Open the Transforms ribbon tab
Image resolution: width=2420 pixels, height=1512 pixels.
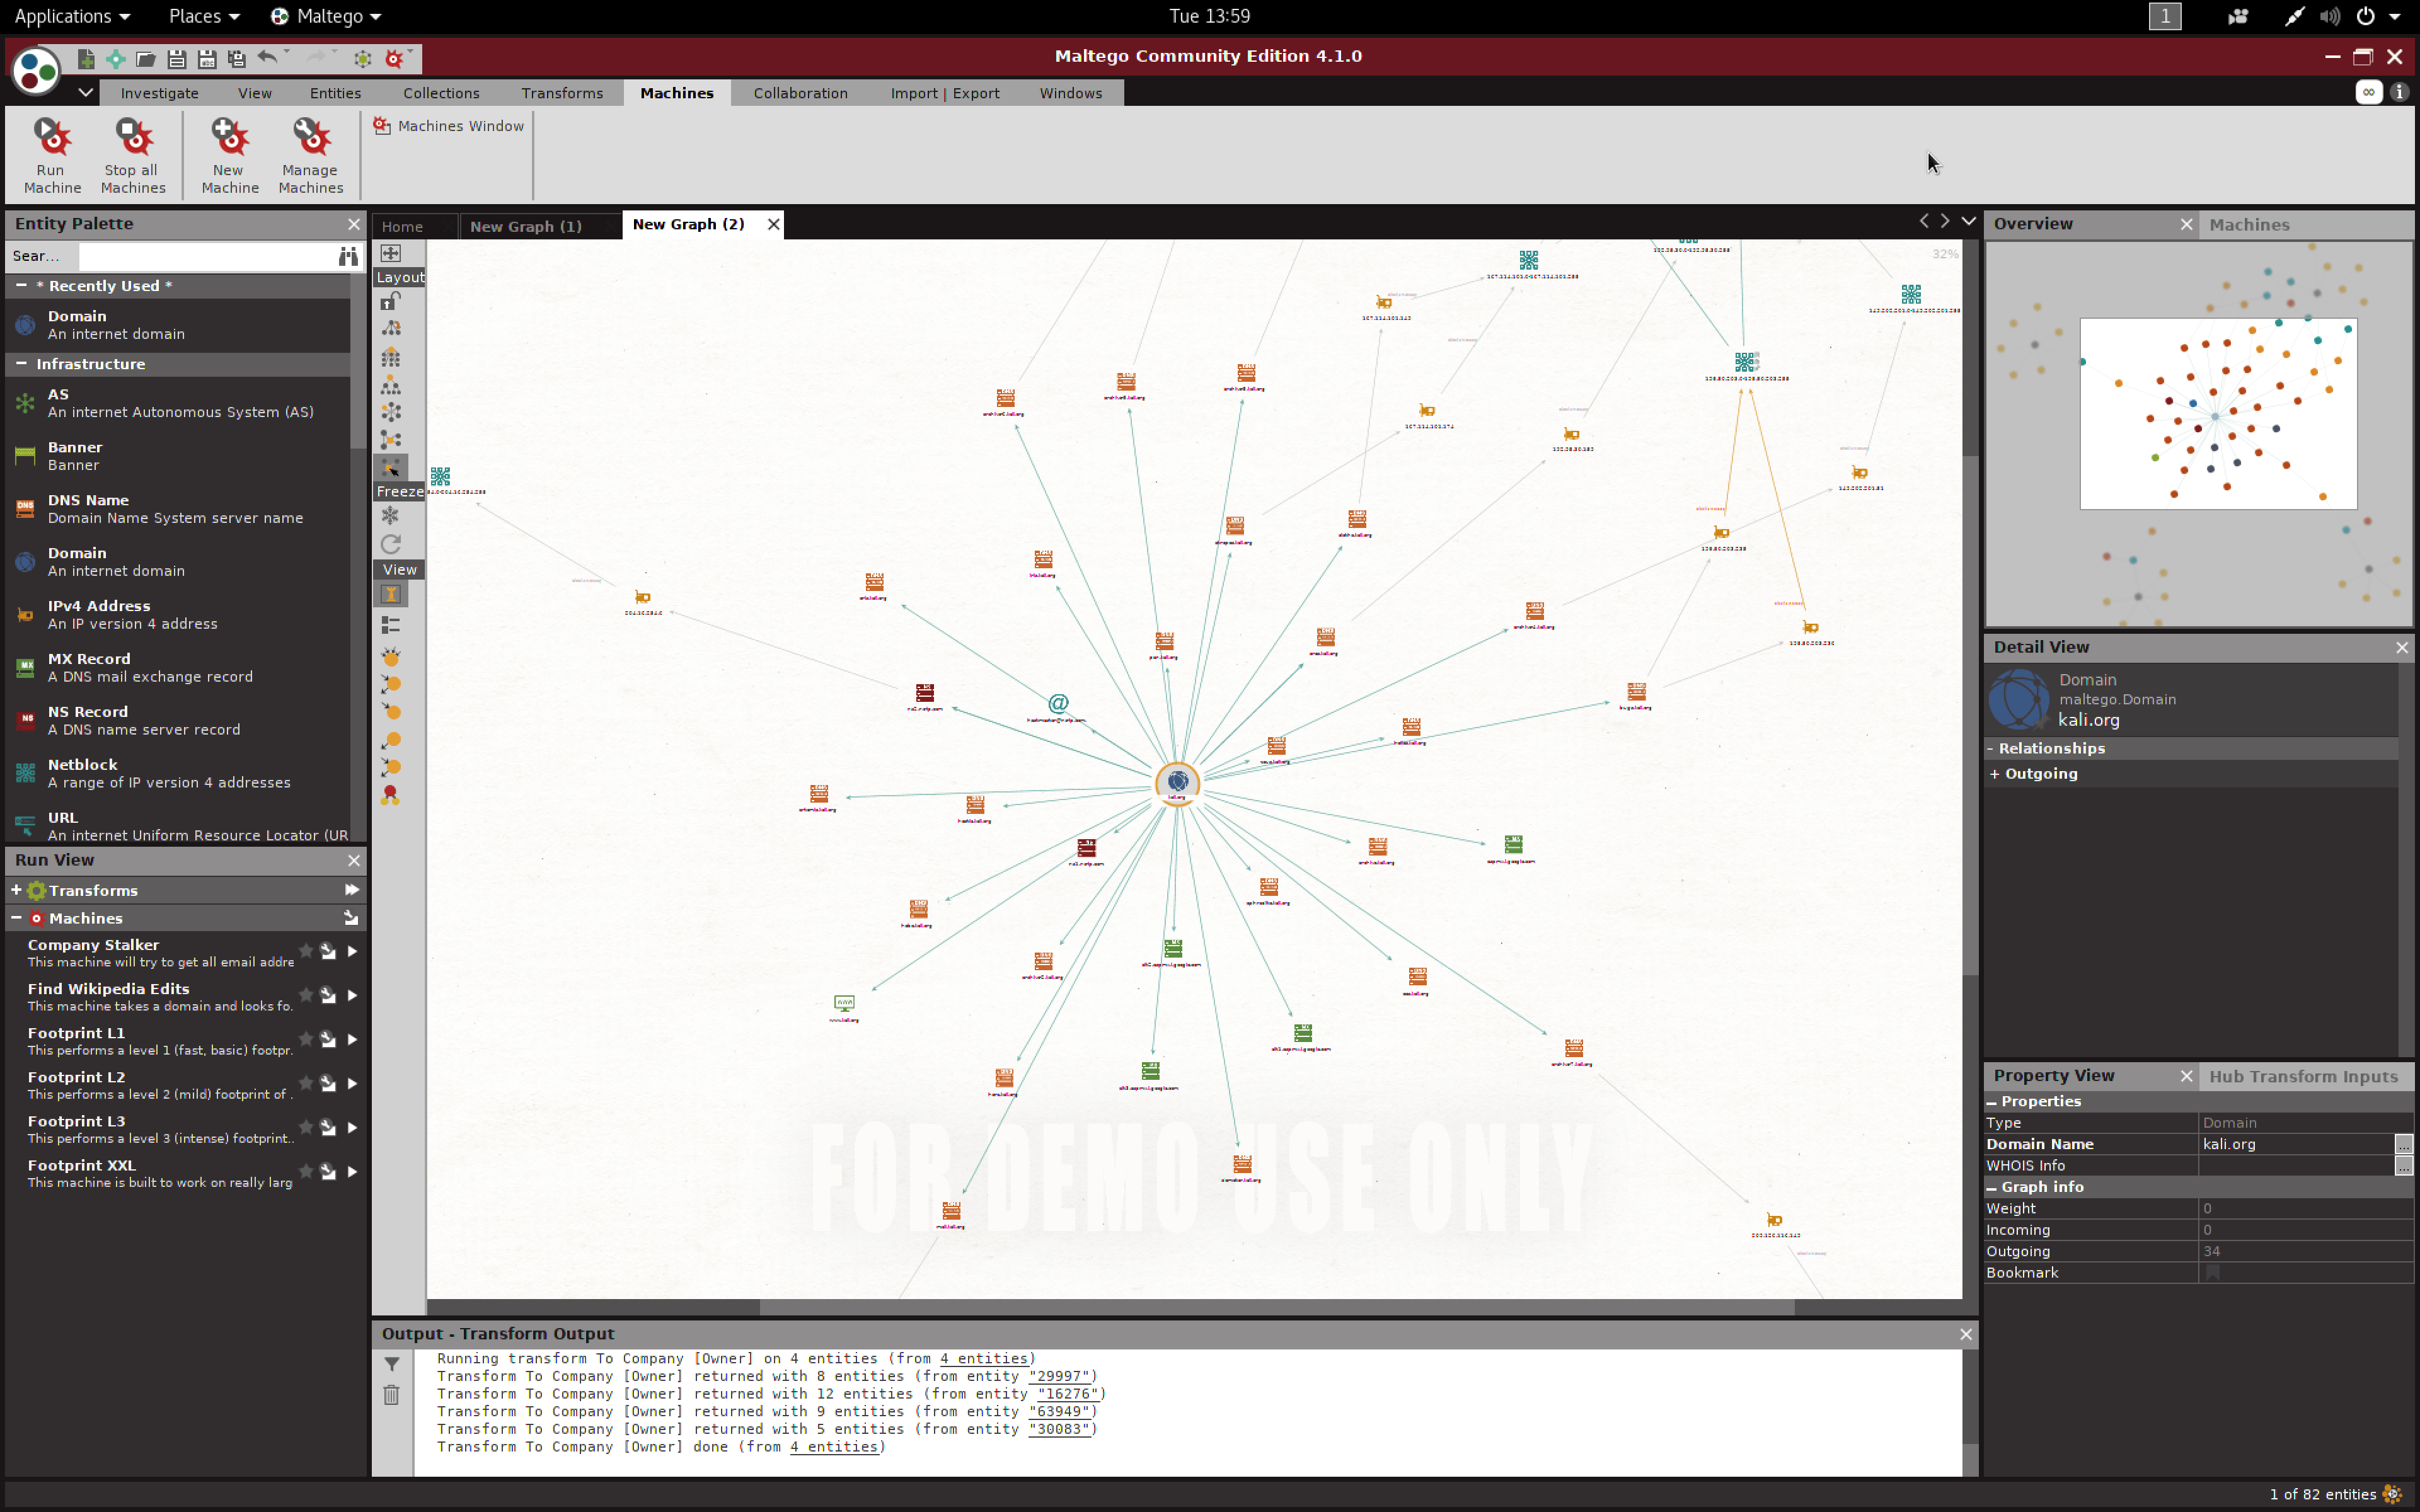(x=561, y=93)
